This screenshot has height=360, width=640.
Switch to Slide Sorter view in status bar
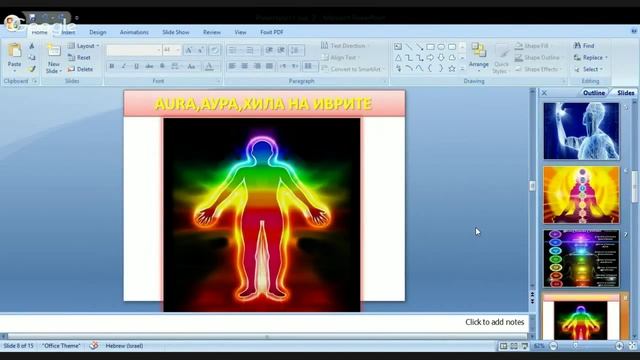click(x=514, y=346)
